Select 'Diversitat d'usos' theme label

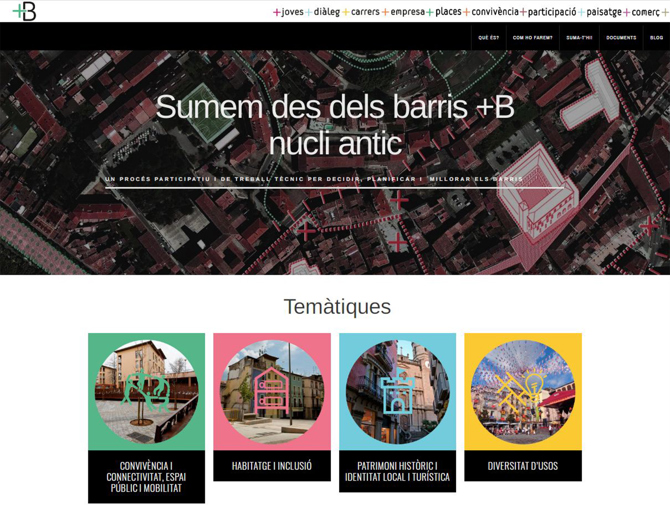pyautogui.click(x=523, y=465)
